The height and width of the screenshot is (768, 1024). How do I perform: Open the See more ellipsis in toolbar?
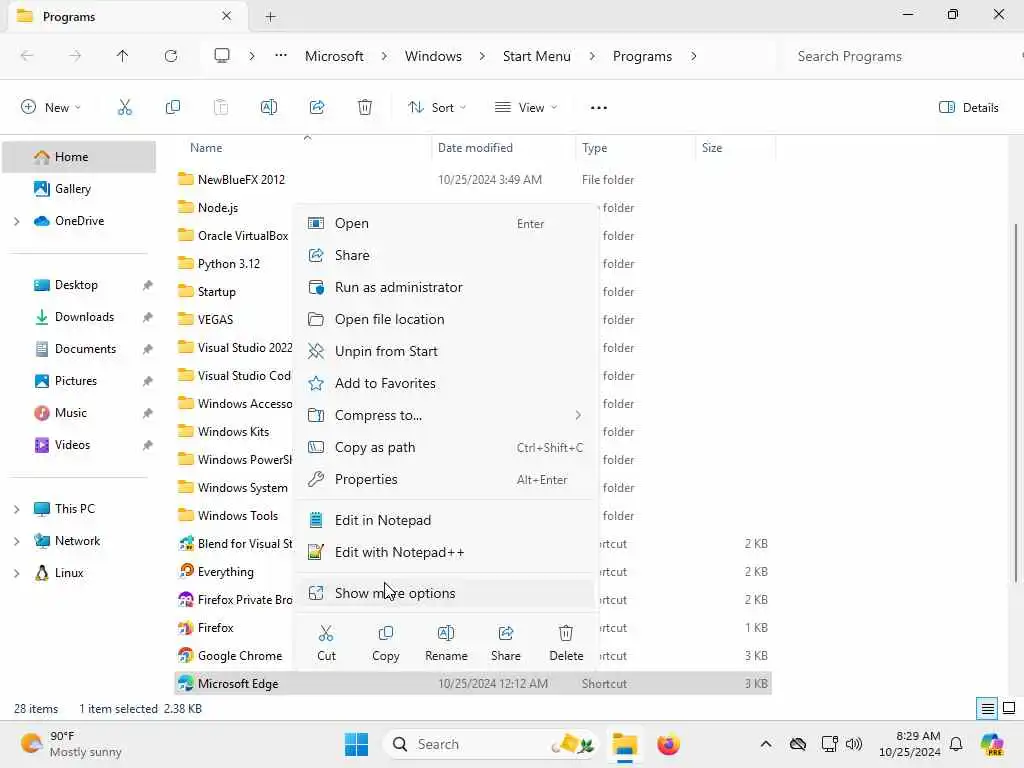(598, 108)
